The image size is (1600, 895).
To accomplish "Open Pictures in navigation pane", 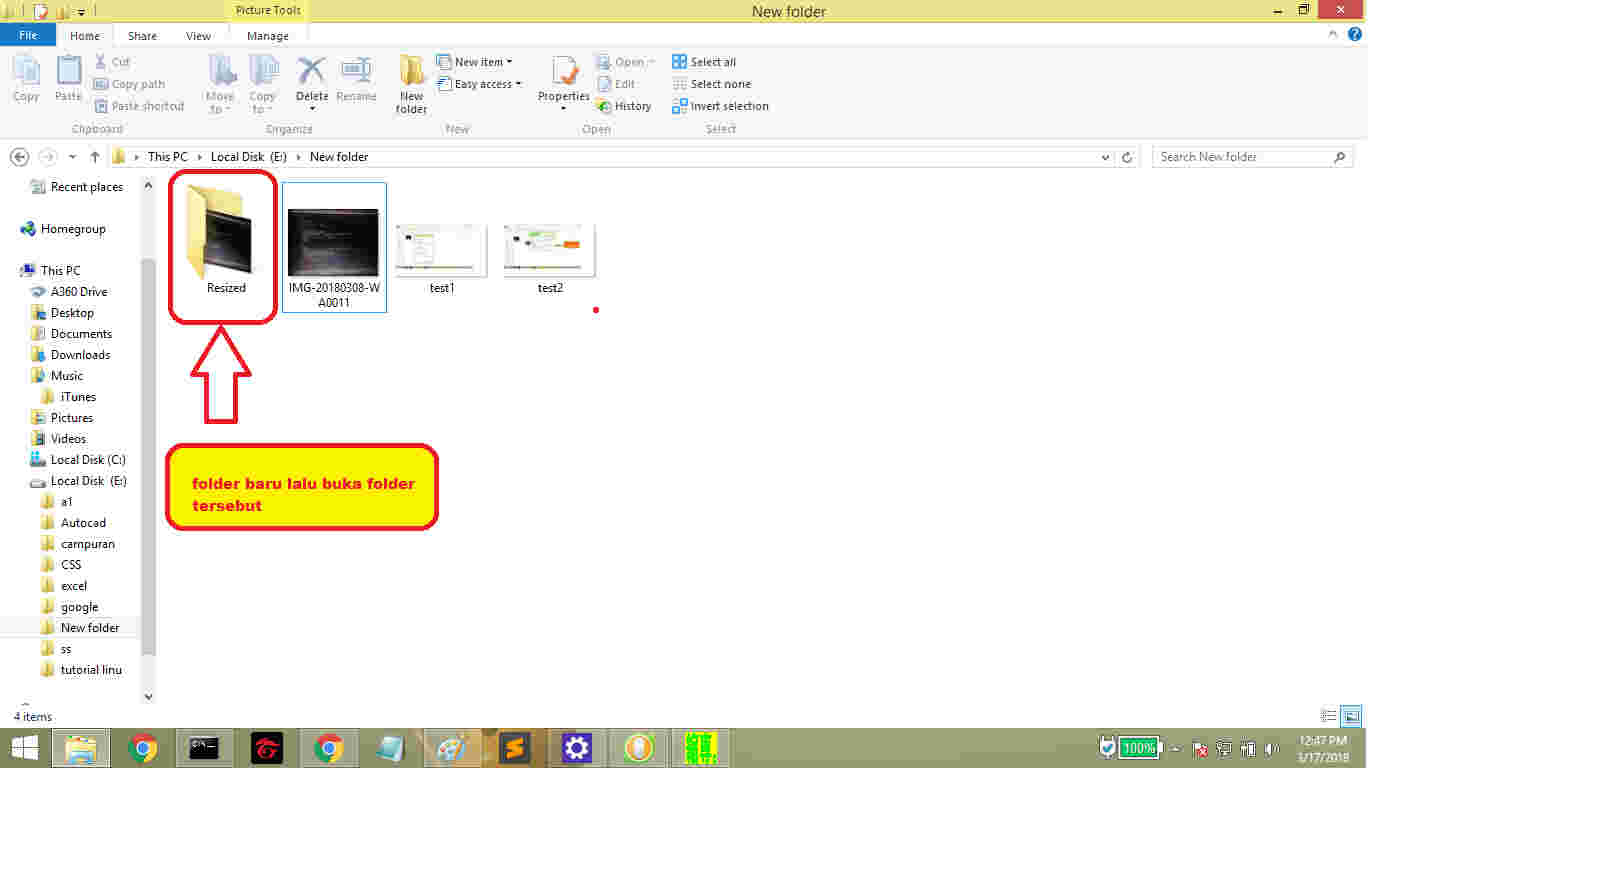I will click(x=62, y=418).
